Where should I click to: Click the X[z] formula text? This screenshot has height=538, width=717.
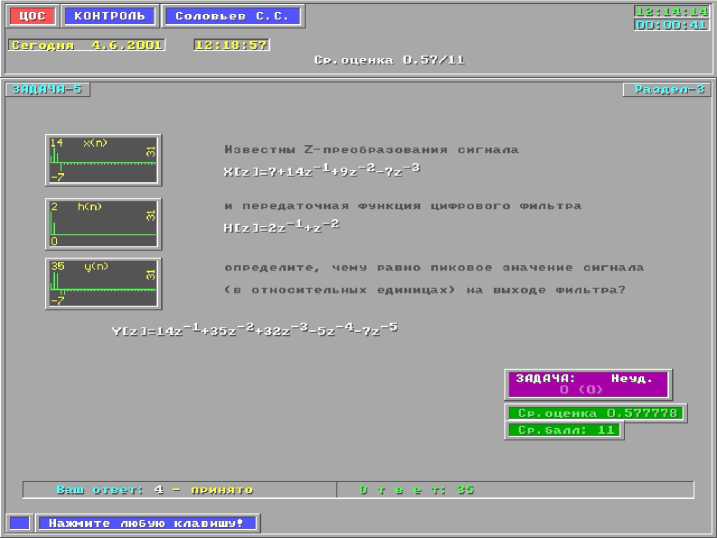coord(321,170)
